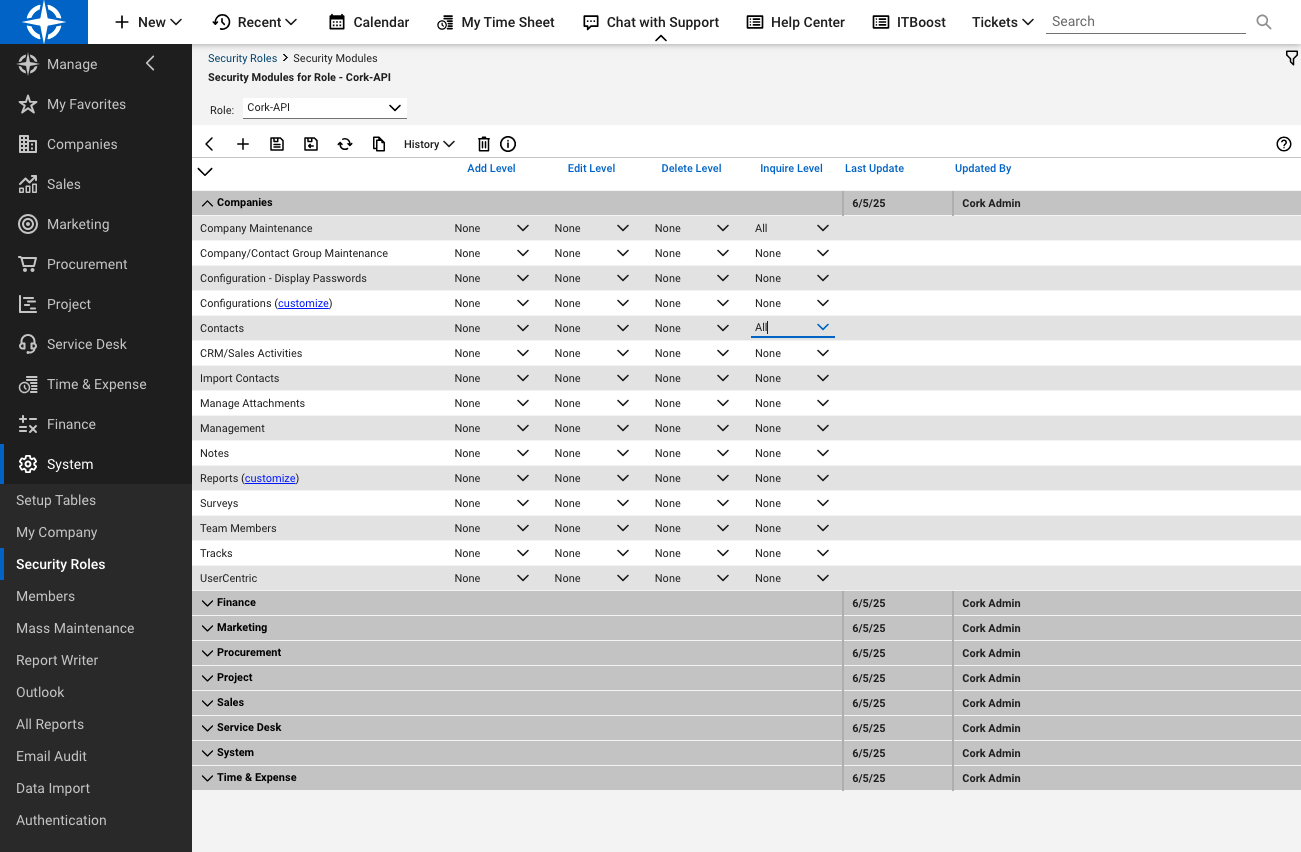Click the Save and Close icon
This screenshot has height=852, width=1301.
click(311, 144)
